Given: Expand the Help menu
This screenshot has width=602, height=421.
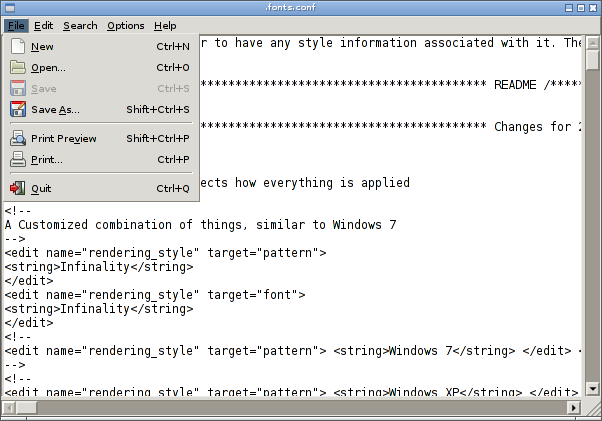Looking at the screenshot, I should click(x=165, y=25).
